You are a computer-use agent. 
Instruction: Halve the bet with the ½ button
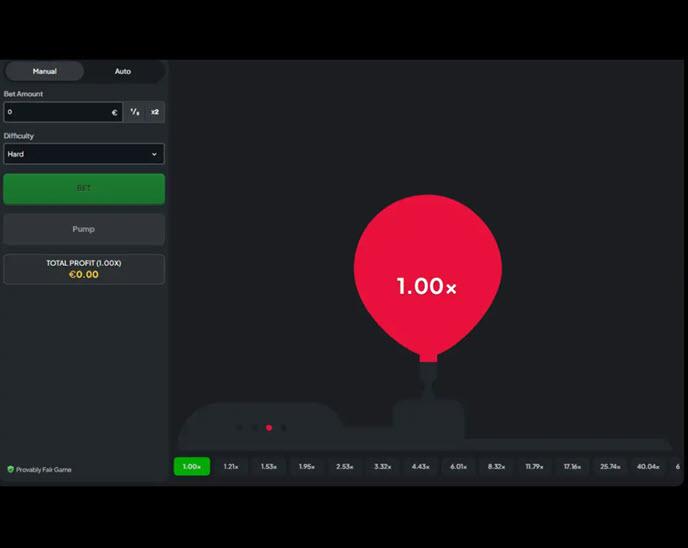[x=135, y=113]
